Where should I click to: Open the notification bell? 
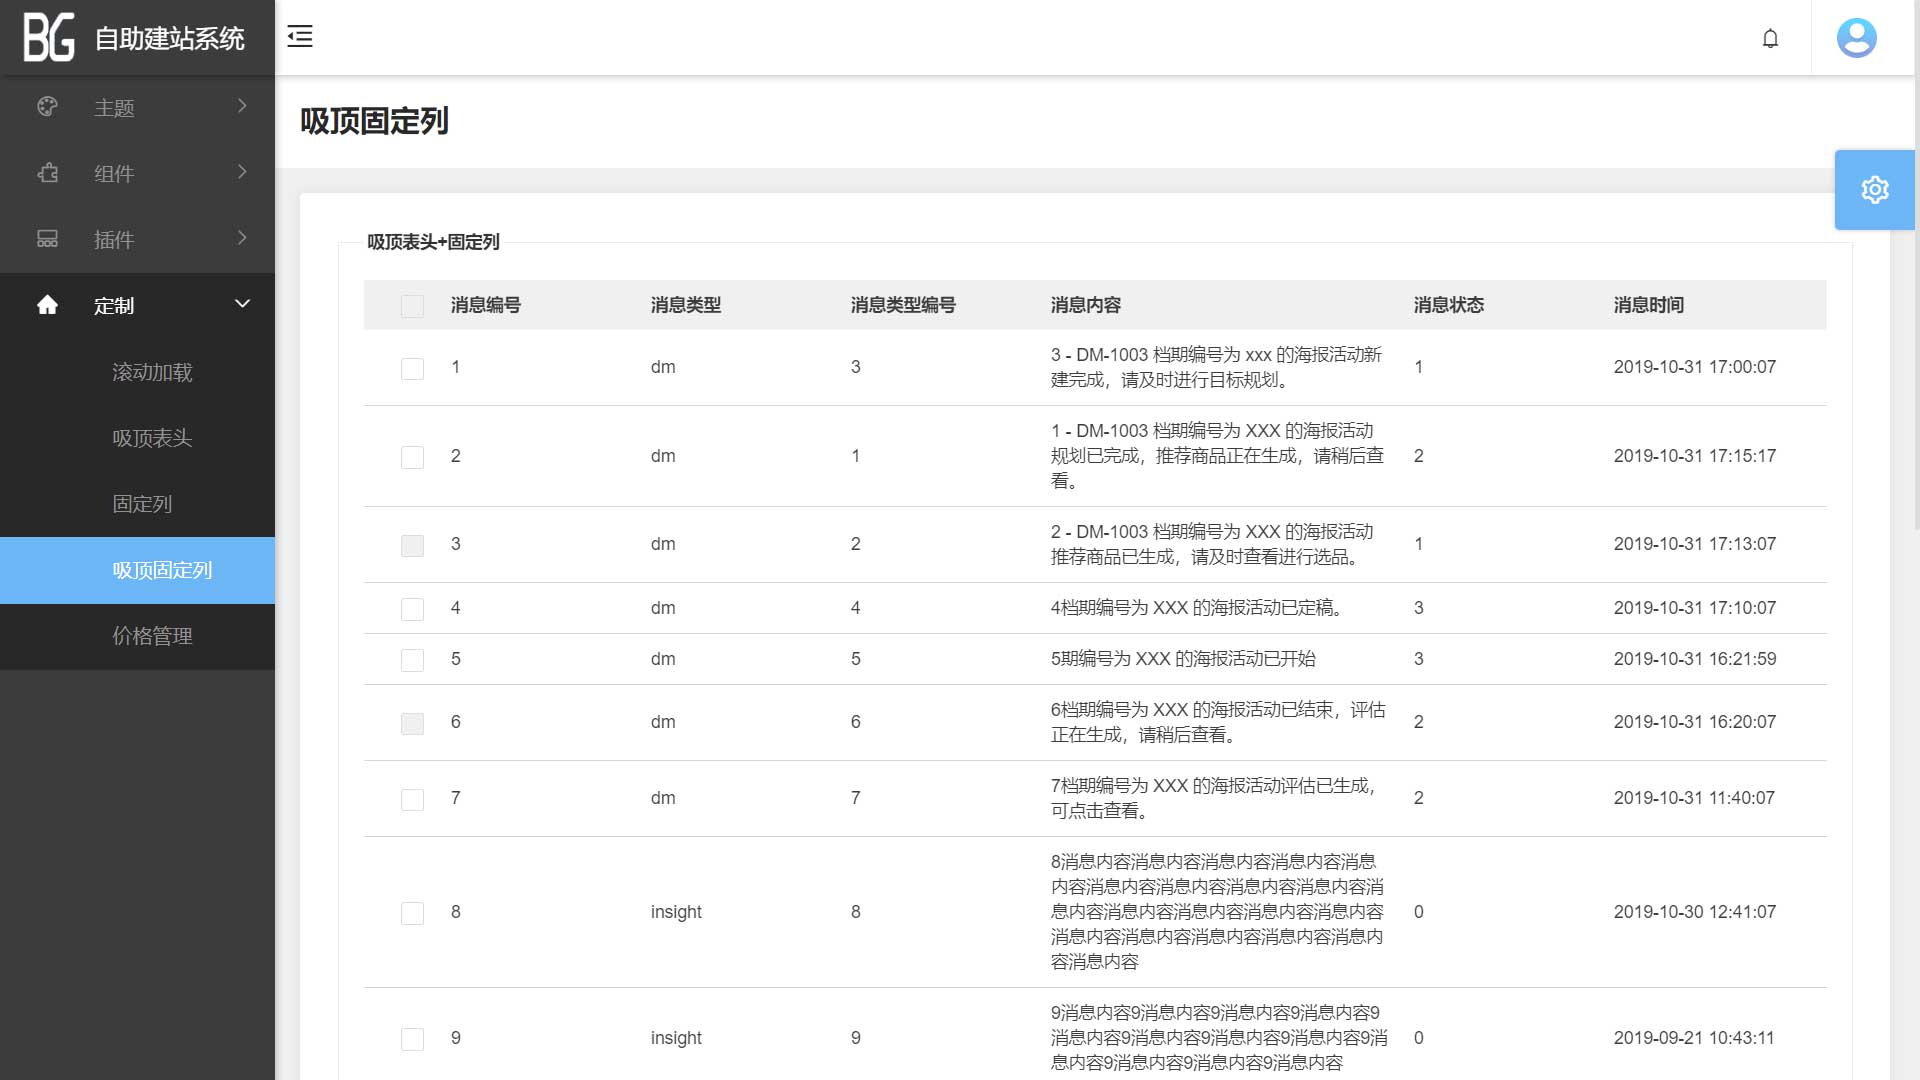click(x=1770, y=38)
